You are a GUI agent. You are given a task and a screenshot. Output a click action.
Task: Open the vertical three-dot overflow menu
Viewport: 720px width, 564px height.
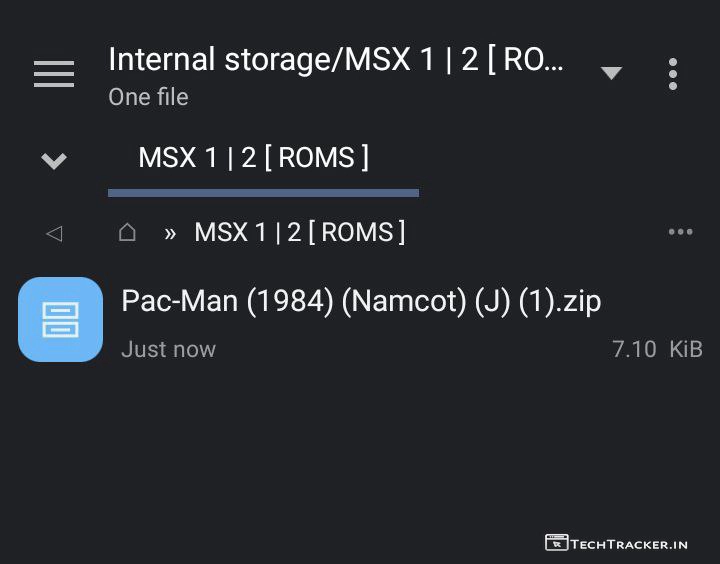tap(673, 74)
